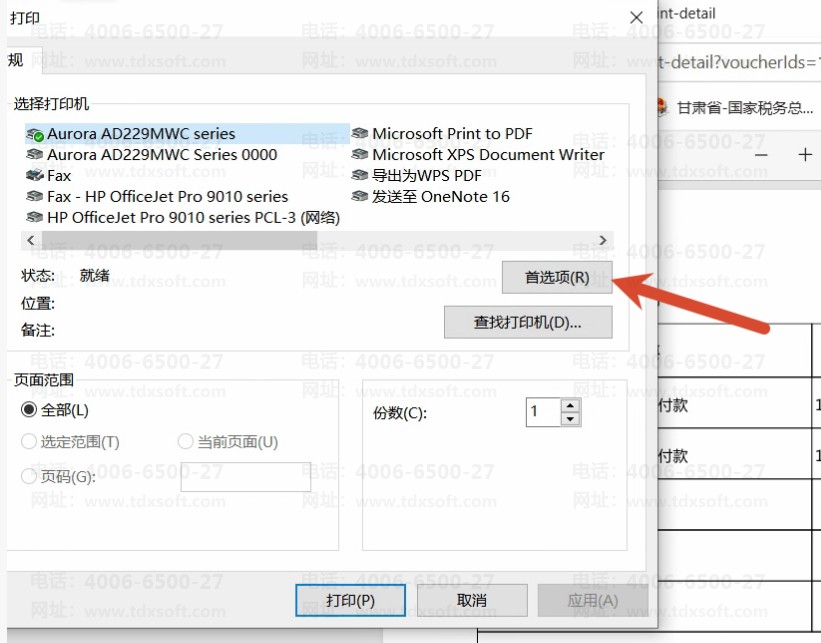Image resolution: width=821 pixels, height=643 pixels.
Task: Select the 导出为WPS PDF printer icon
Action: tap(360, 175)
